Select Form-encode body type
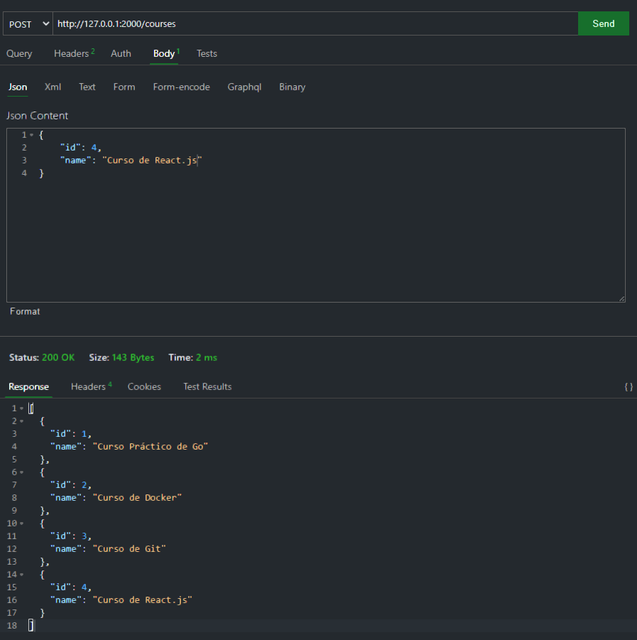The image size is (637, 640). tap(181, 87)
